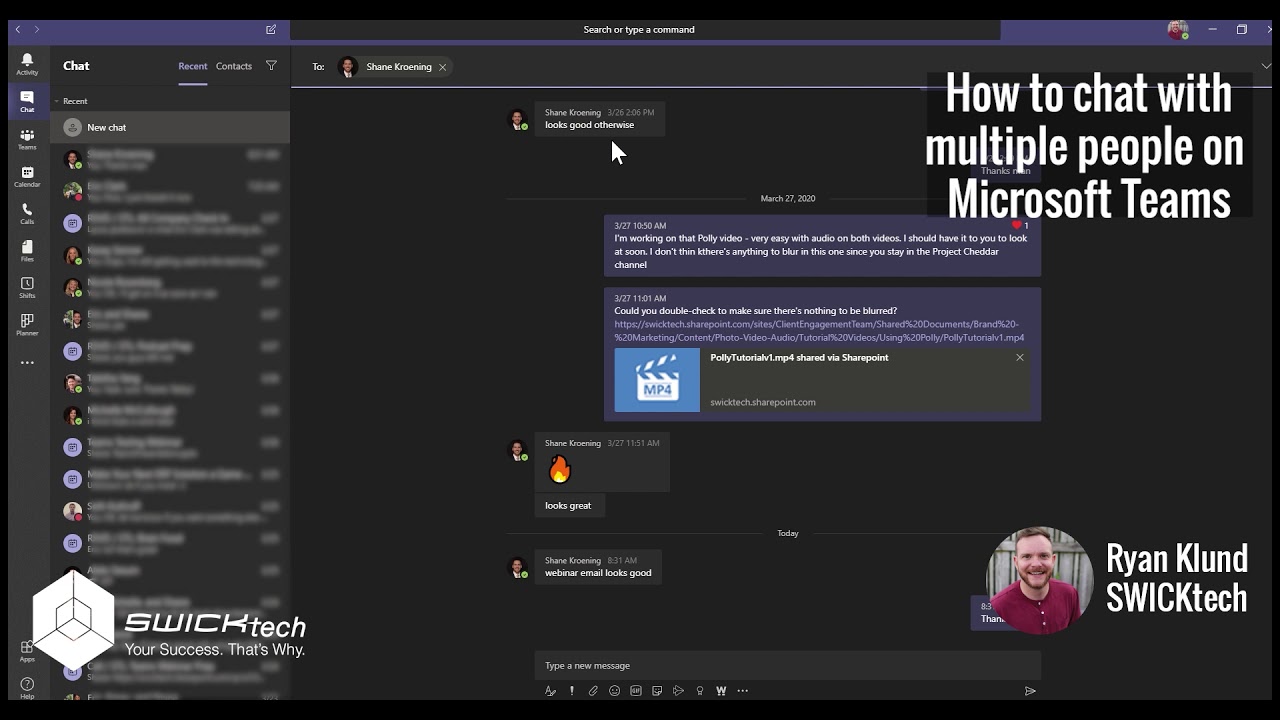Open the sticker picker
Viewport: 1280px width, 720px height.
pos(657,690)
